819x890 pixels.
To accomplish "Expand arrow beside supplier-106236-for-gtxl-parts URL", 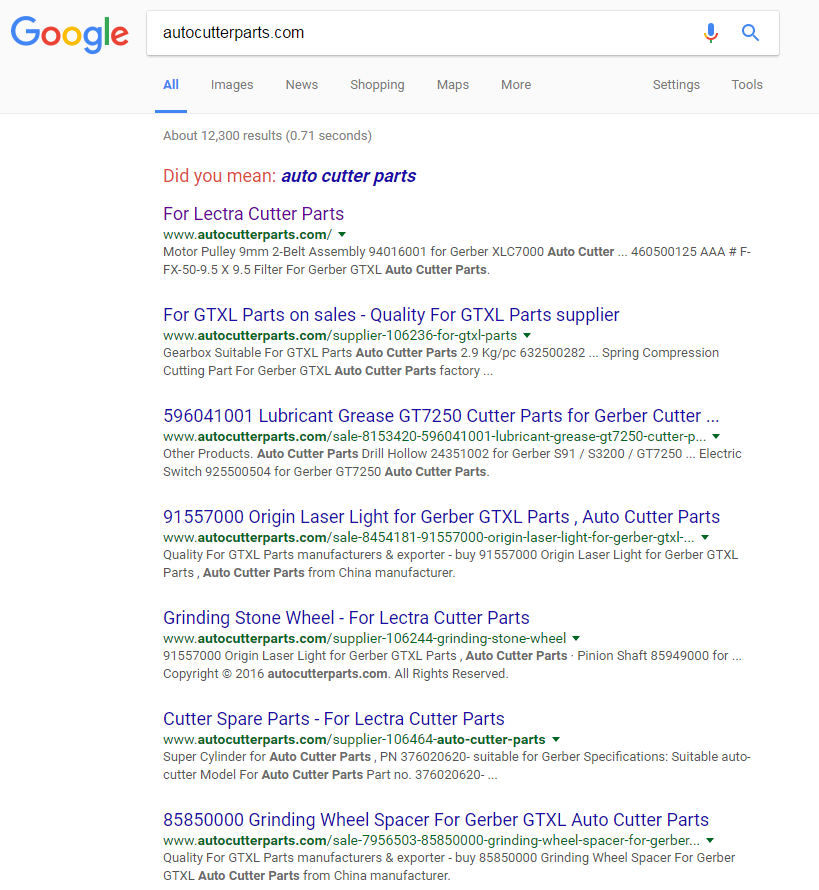I will 527,335.
